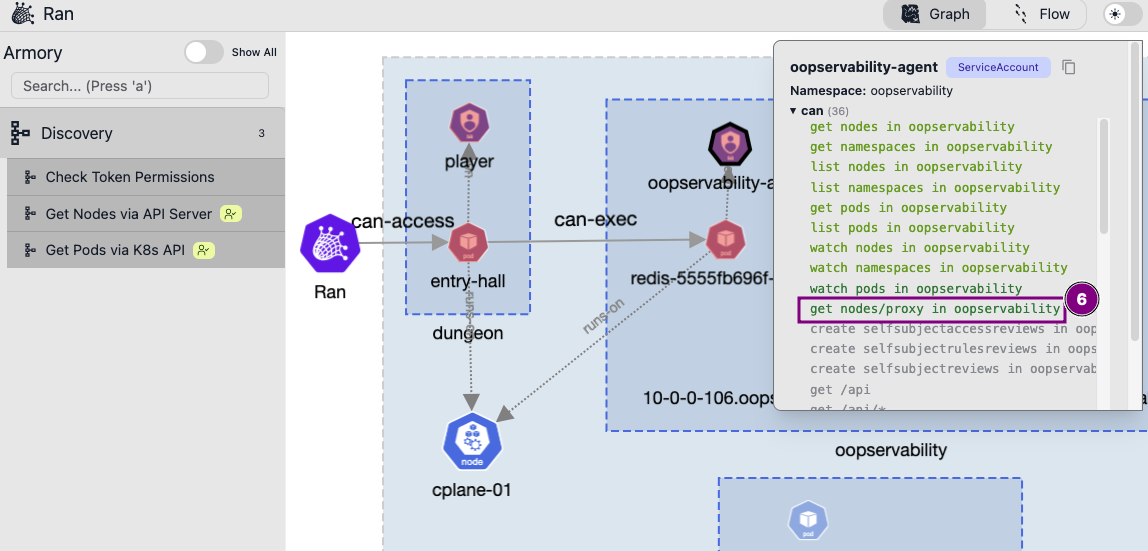Image resolution: width=1148 pixels, height=551 pixels.
Task: Select the oopservability-agent service account node
Action: (x=730, y=146)
